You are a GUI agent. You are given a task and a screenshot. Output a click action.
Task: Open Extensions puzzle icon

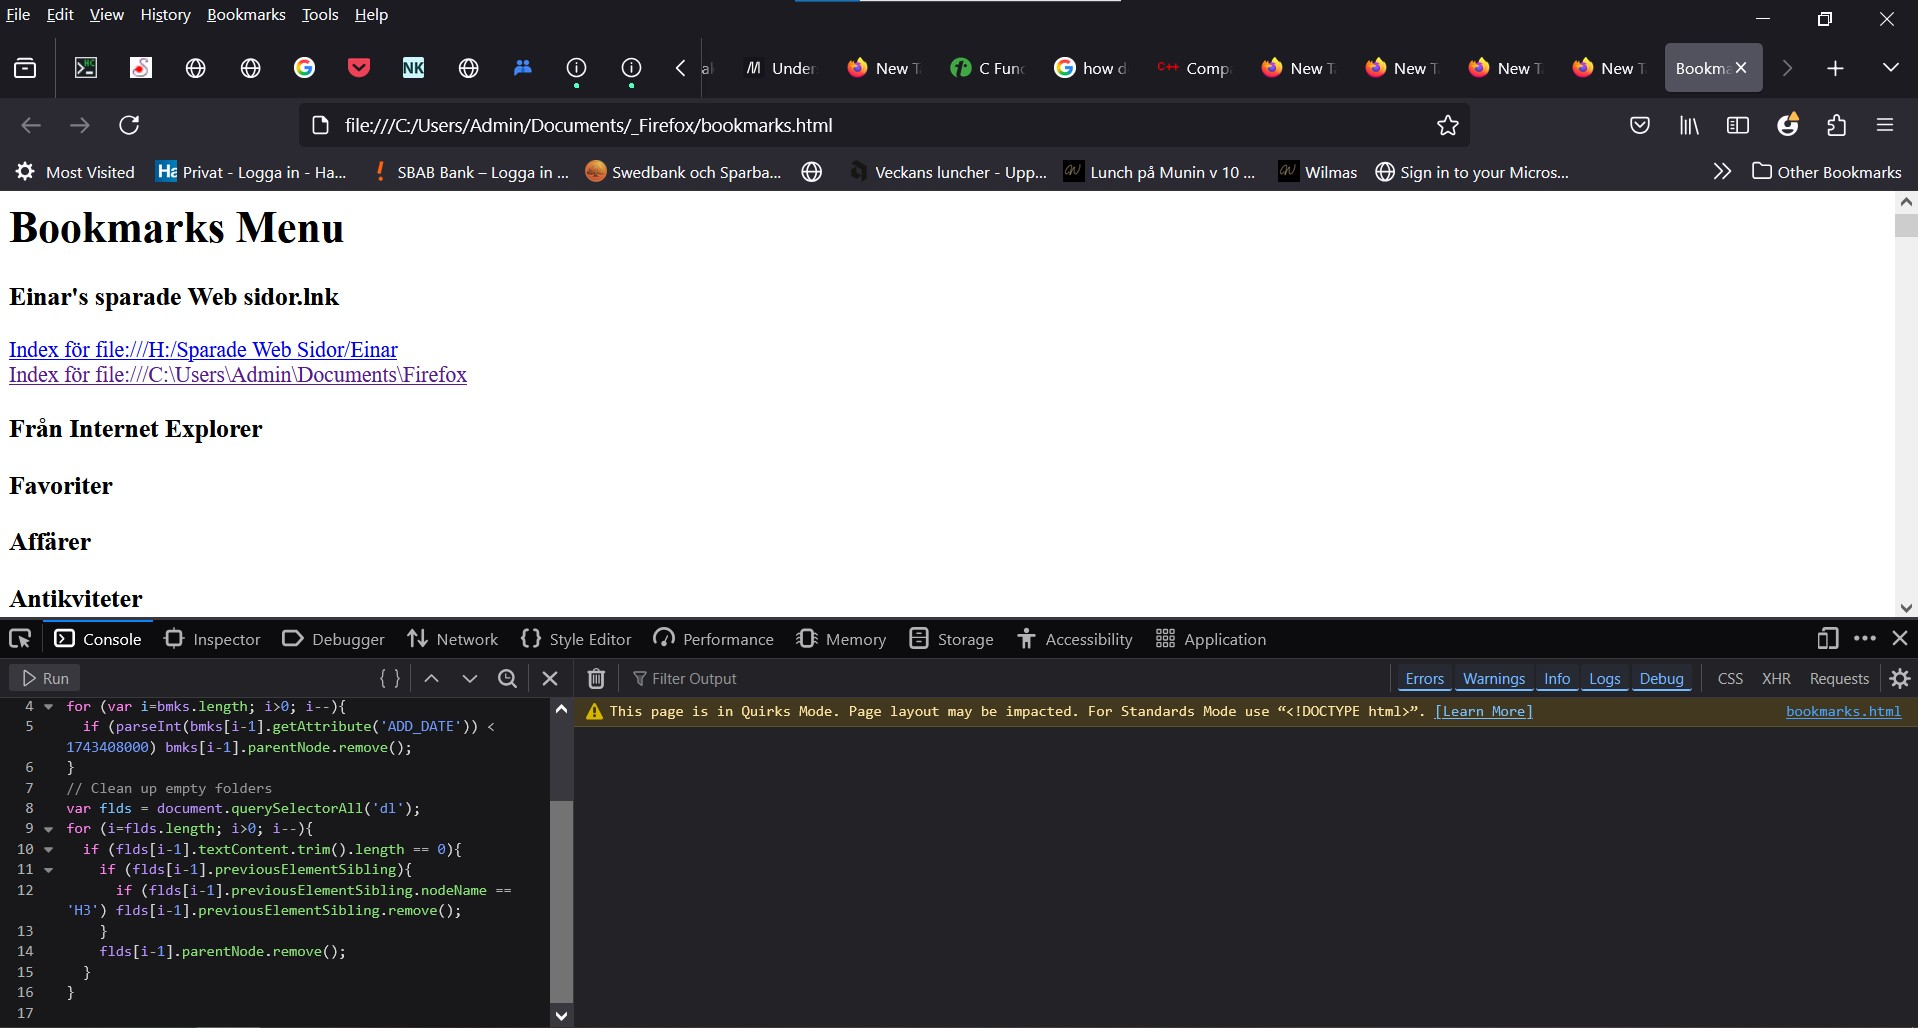point(1836,125)
